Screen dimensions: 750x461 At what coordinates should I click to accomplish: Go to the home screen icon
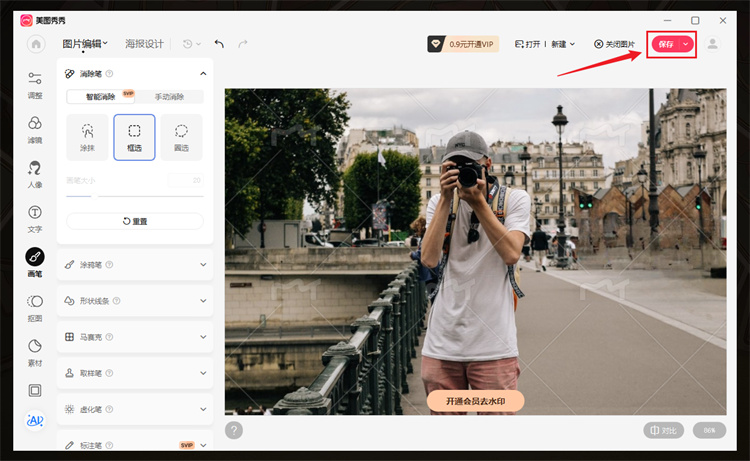click(36, 44)
